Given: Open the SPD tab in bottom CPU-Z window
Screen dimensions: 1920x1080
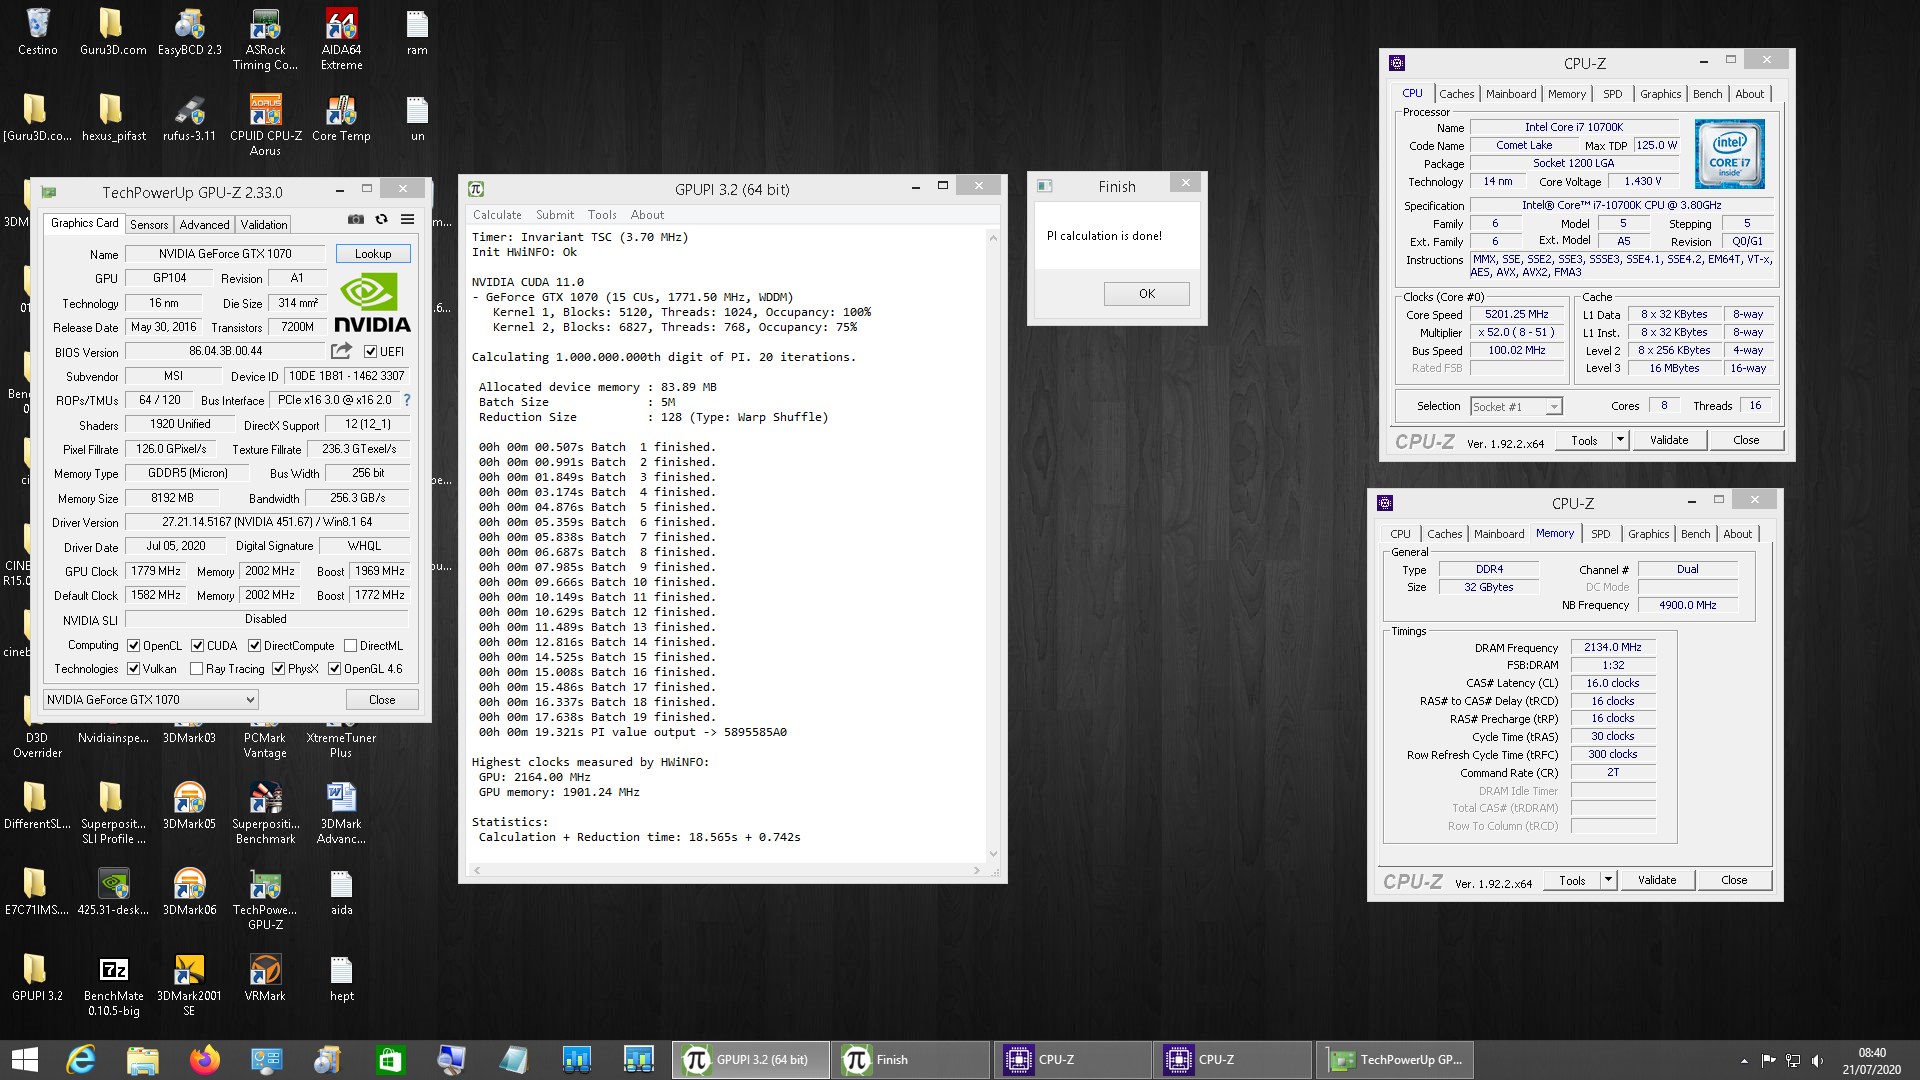Looking at the screenshot, I should [x=1601, y=534].
